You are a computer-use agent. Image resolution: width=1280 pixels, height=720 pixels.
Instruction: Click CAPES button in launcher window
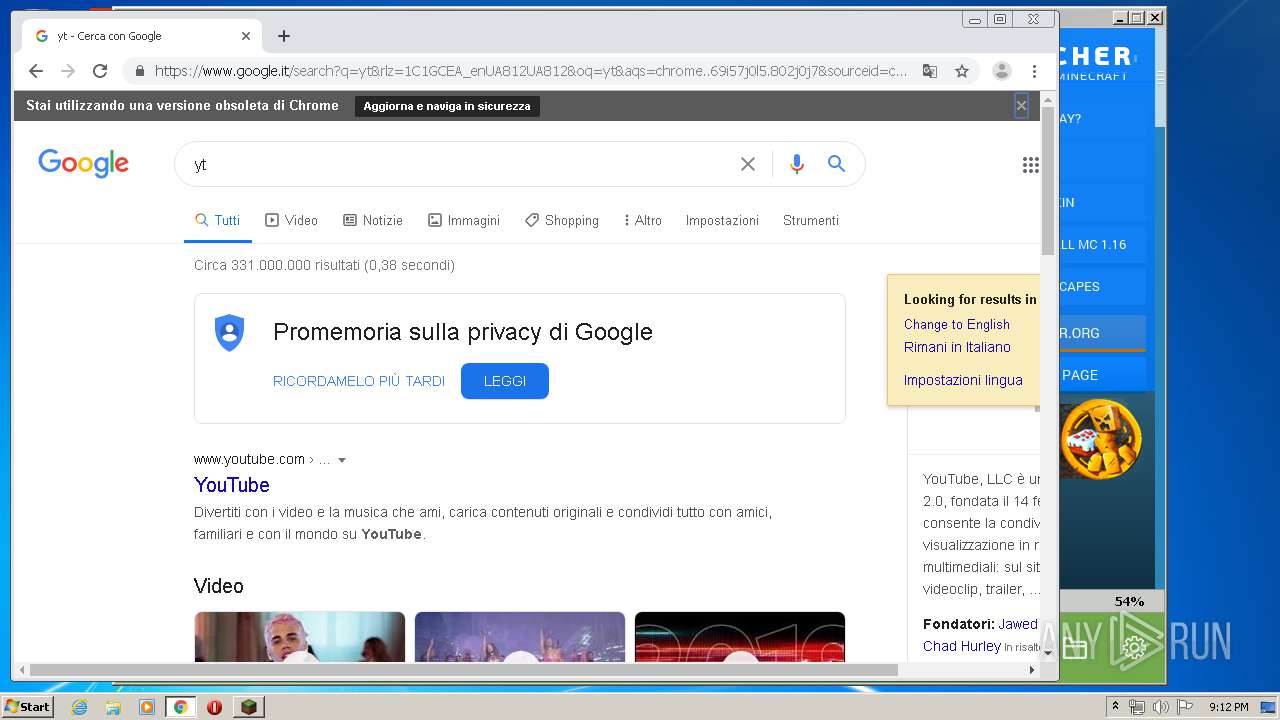[1100, 286]
